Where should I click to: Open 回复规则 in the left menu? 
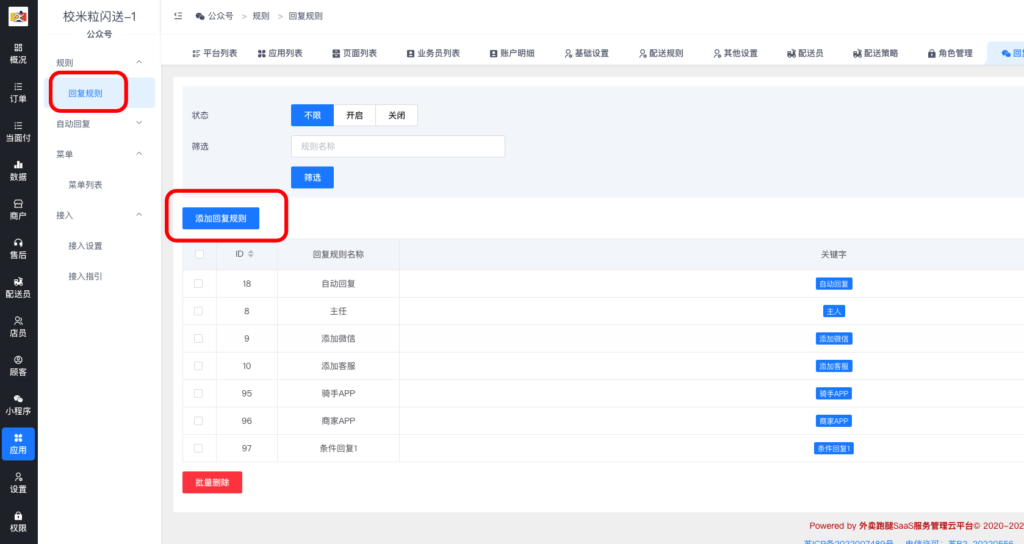point(100,93)
